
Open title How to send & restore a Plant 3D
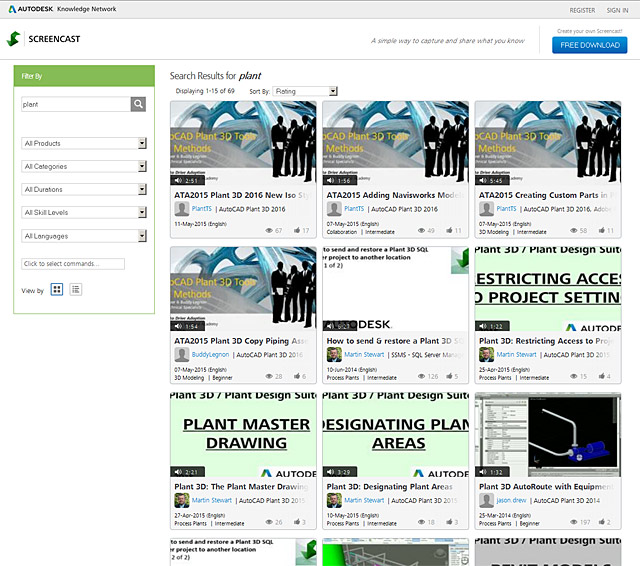click(x=395, y=341)
